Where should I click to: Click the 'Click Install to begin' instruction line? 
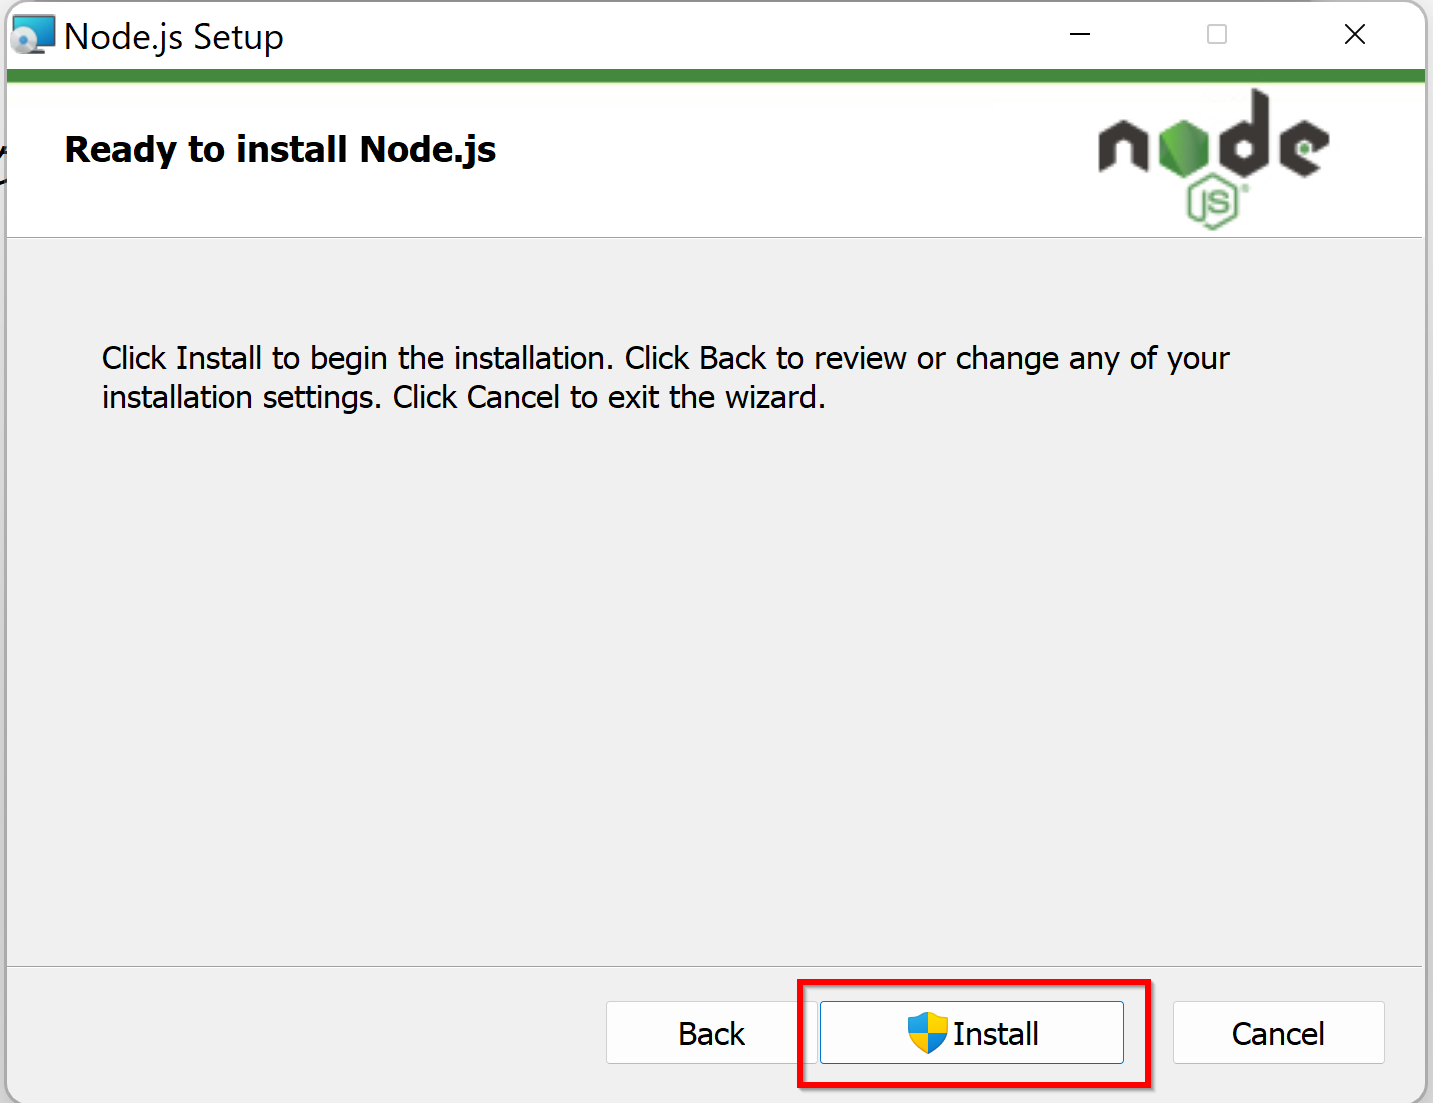tap(665, 358)
